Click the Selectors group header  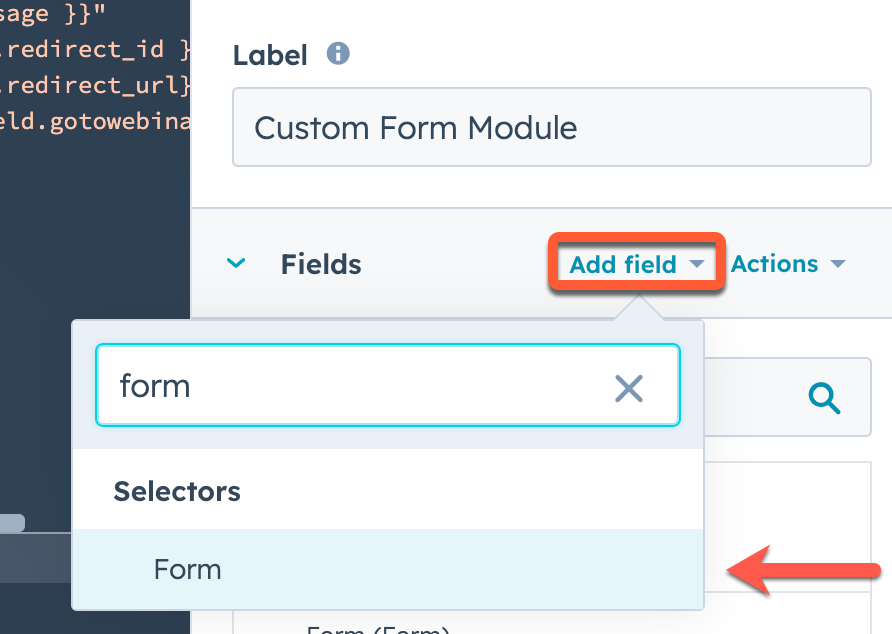coord(177,491)
